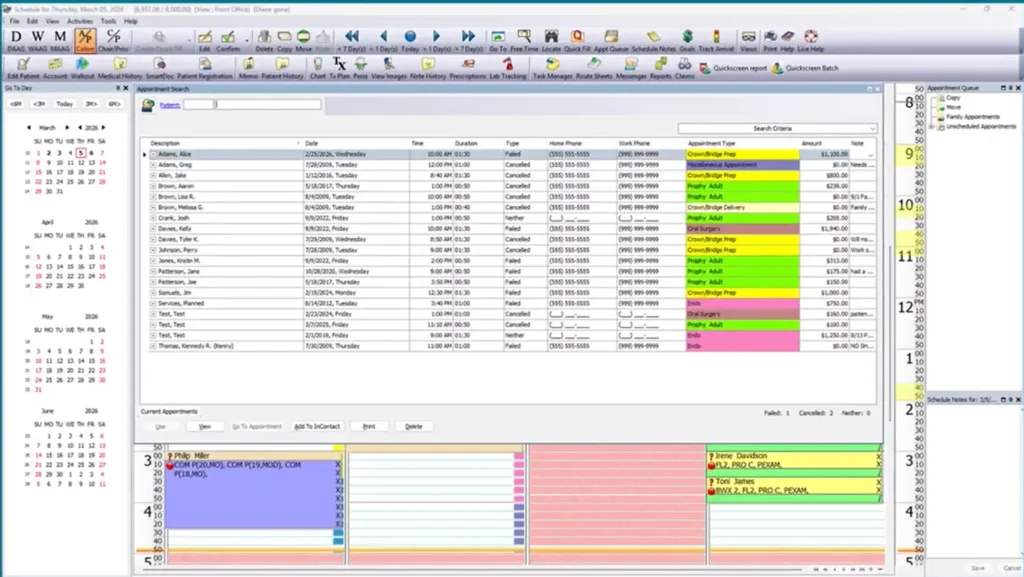This screenshot has width=1024, height=577.
Task: Open the Tx Plan module
Action: pyautogui.click(x=340, y=68)
